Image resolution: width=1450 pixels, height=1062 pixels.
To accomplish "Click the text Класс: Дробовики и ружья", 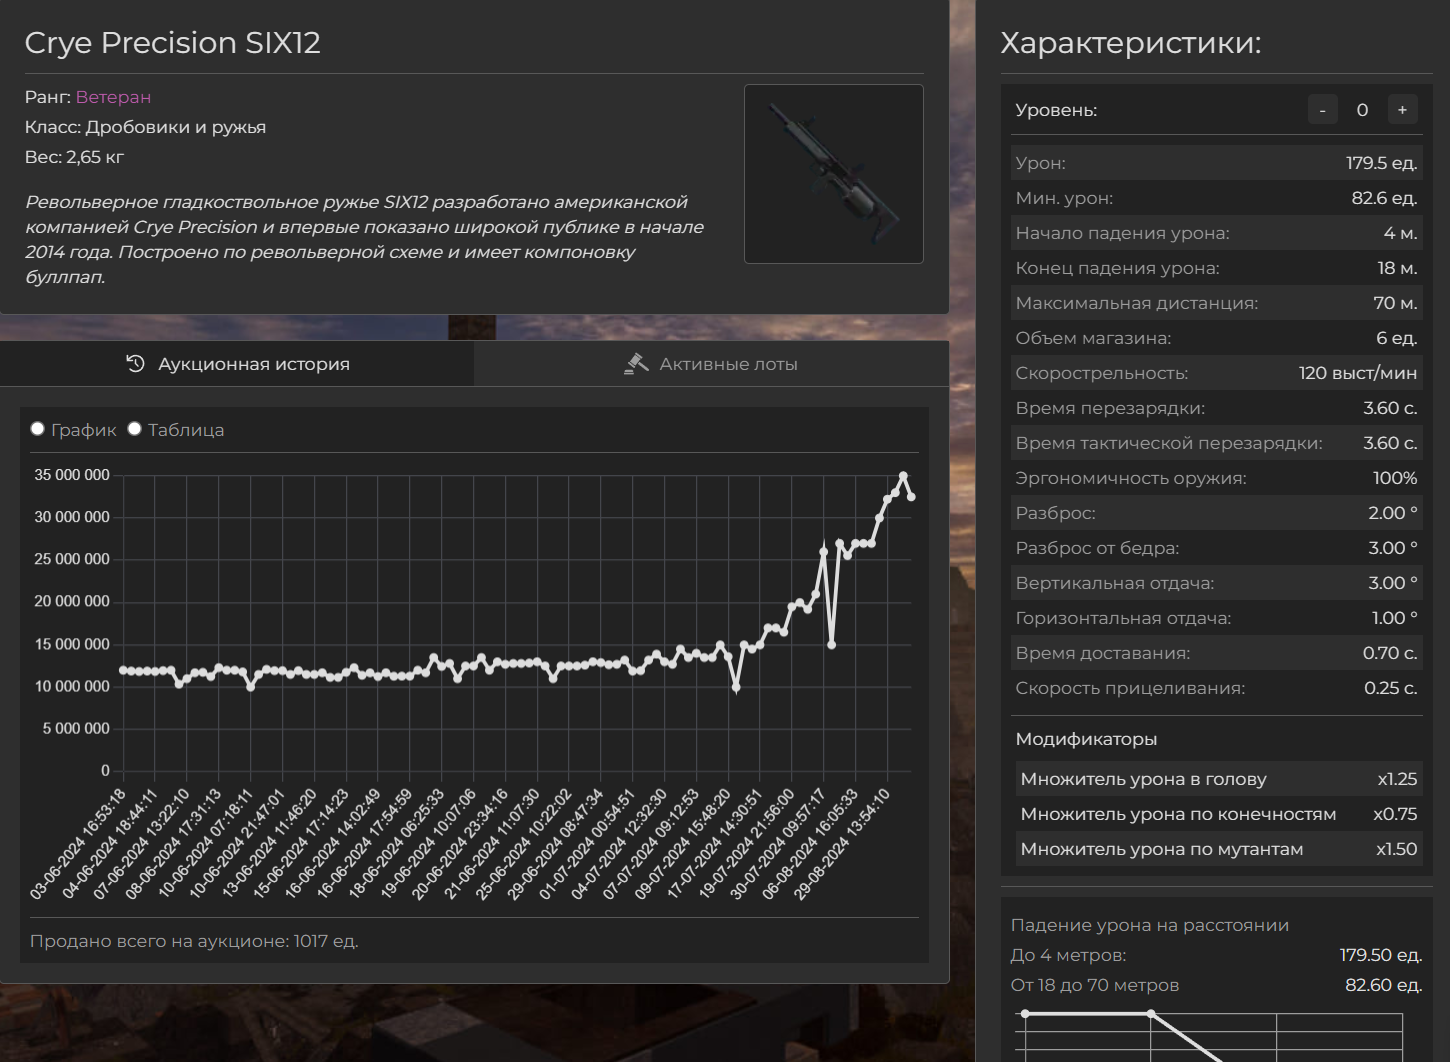I will tap(145, 127).
